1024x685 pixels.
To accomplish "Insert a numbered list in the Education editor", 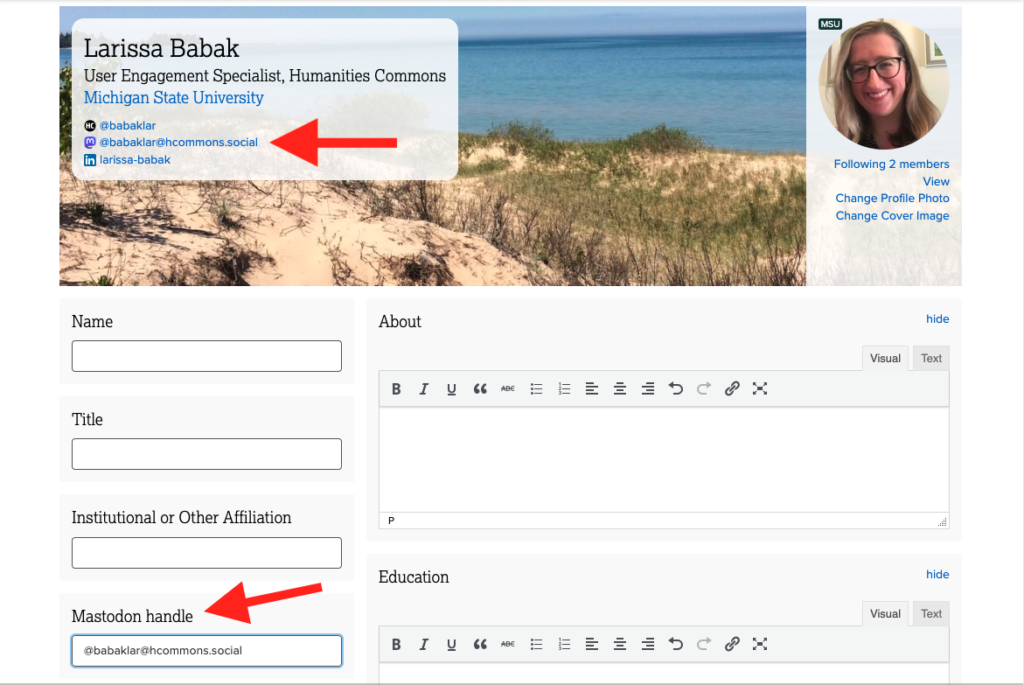I will click(564, 644).
